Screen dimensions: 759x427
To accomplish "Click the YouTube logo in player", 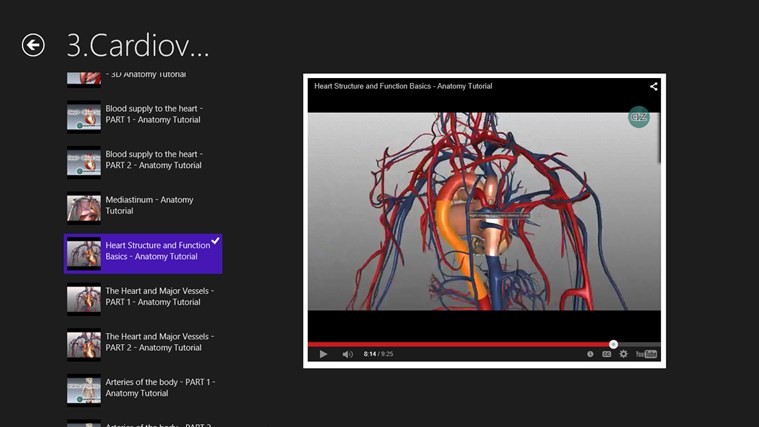I will (646, 354).
